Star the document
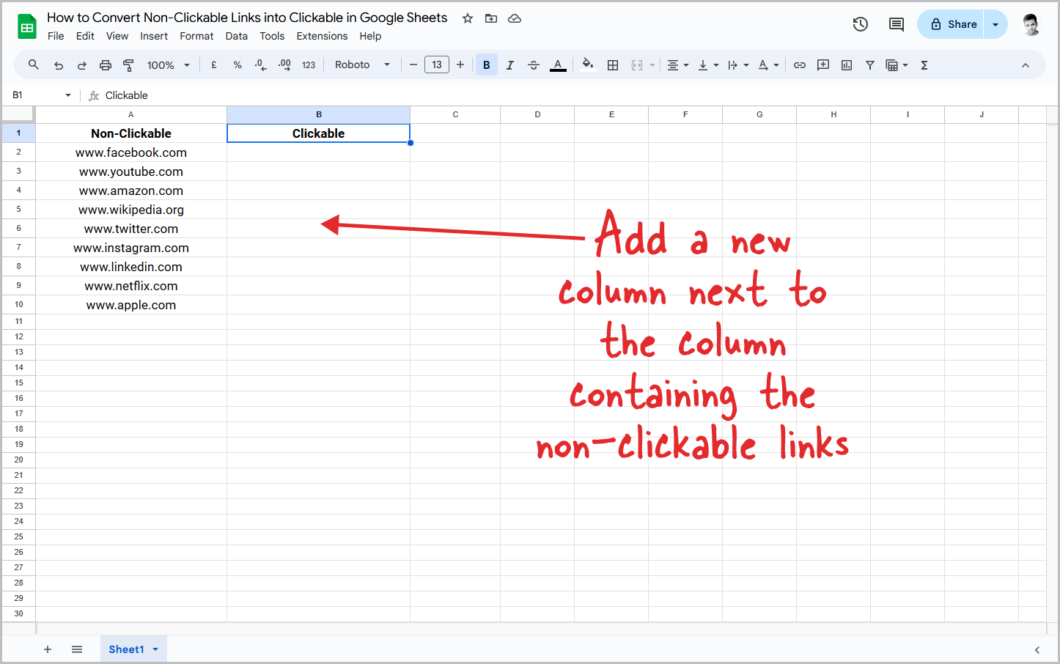 467,18
